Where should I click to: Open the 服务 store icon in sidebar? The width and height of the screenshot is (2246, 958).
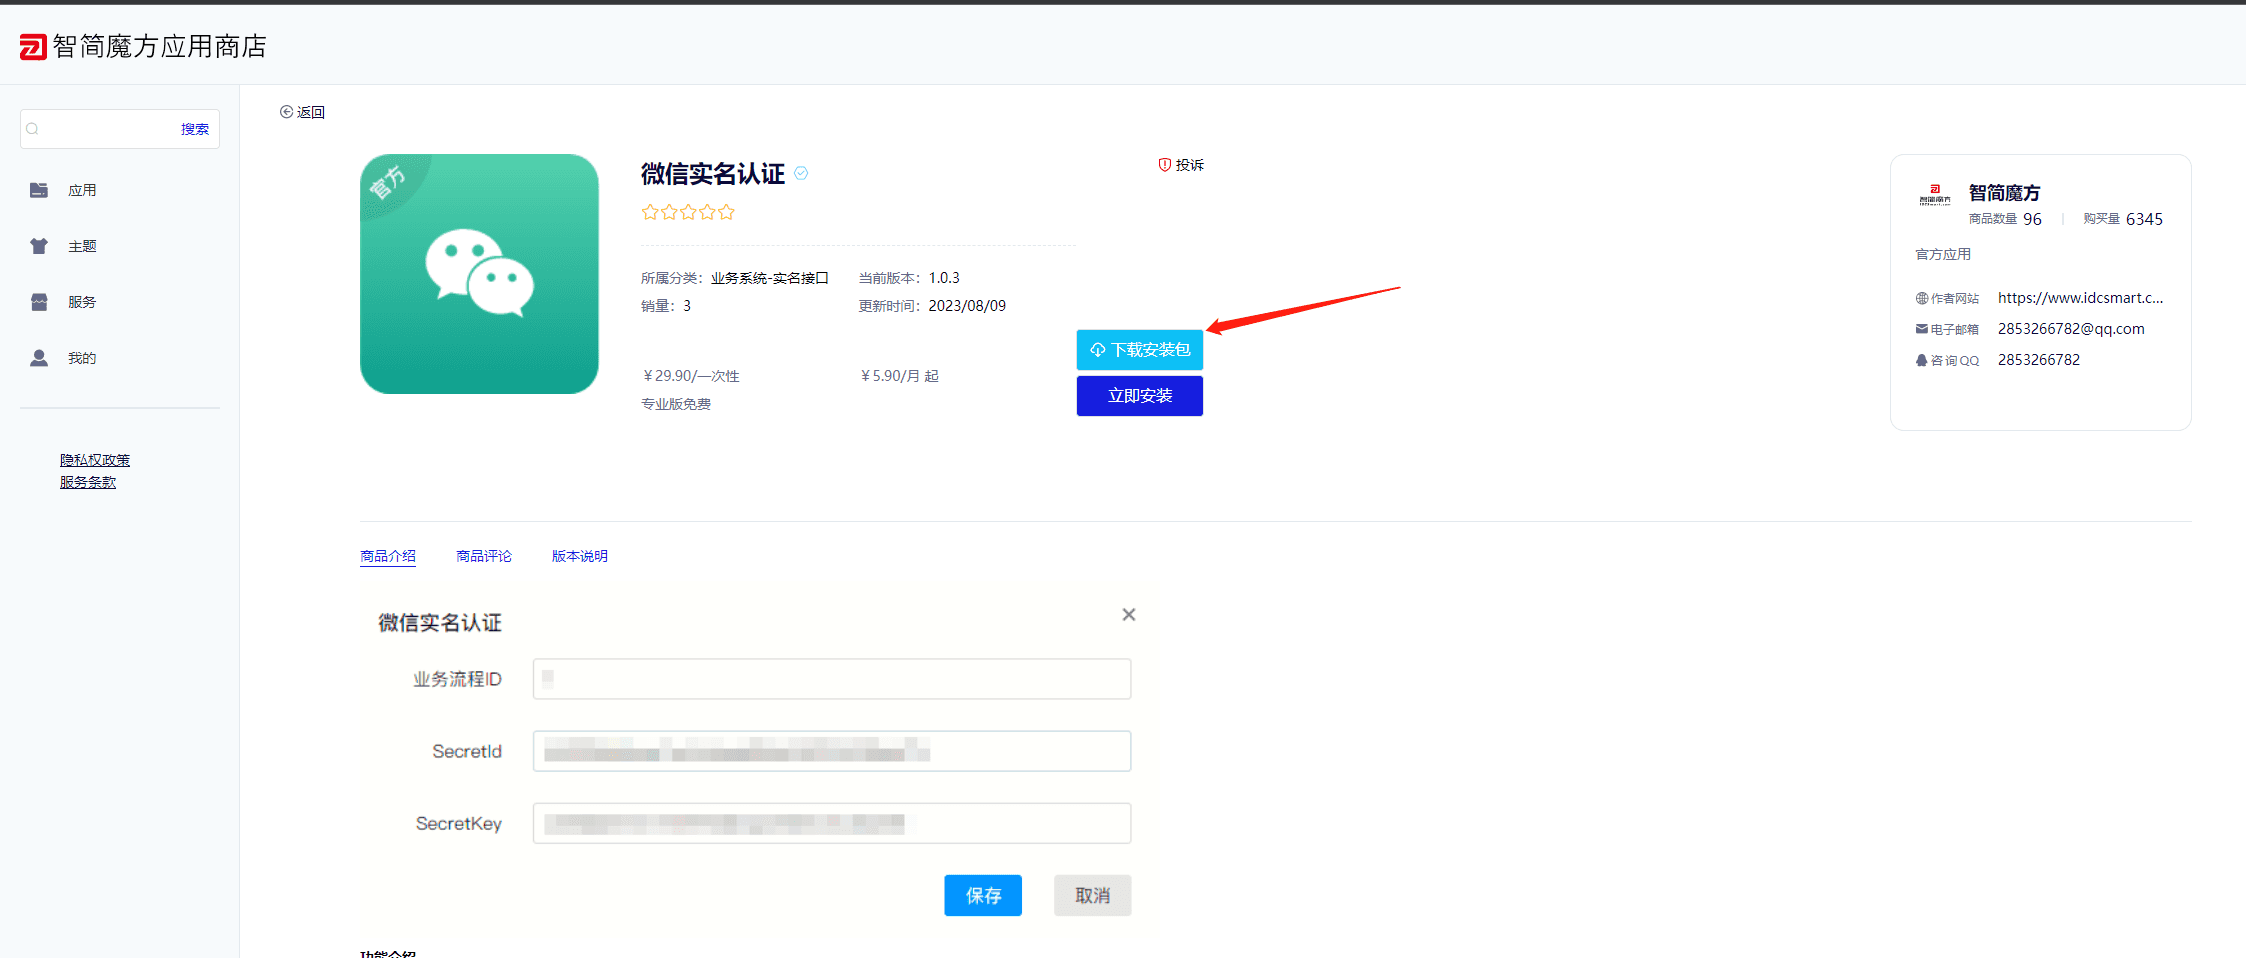39,302
